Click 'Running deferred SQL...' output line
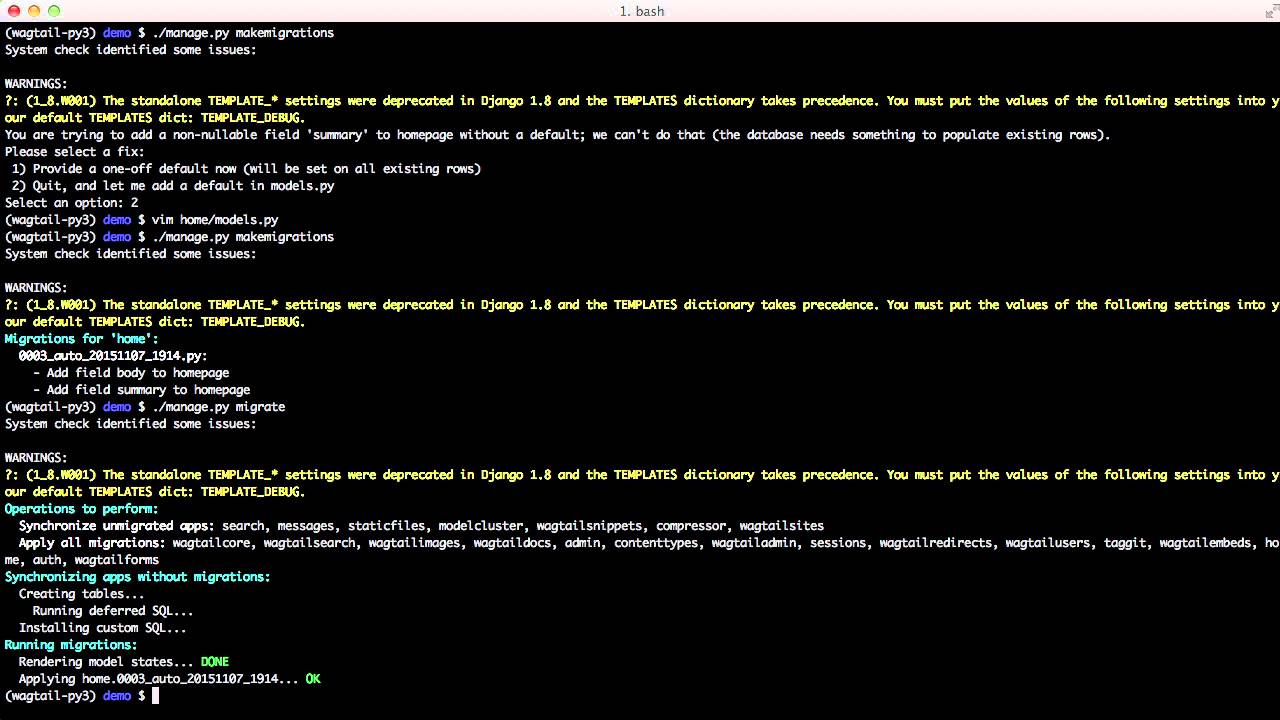1280x720 pixels. pyautogui.click(x=113, y=611)
